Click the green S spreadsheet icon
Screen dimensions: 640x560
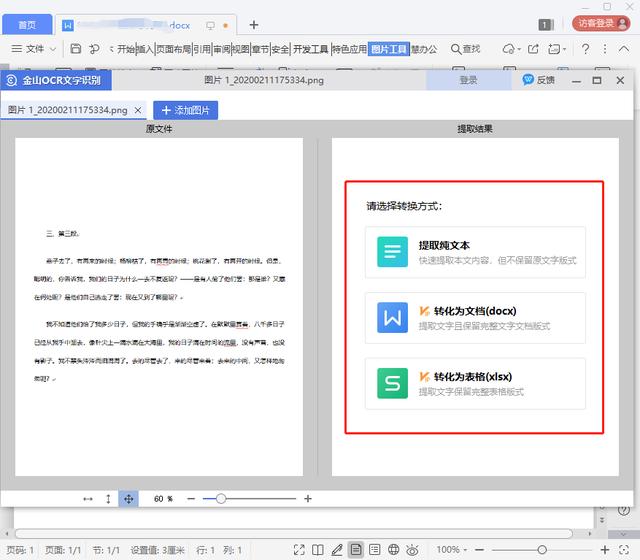[392, 383]
